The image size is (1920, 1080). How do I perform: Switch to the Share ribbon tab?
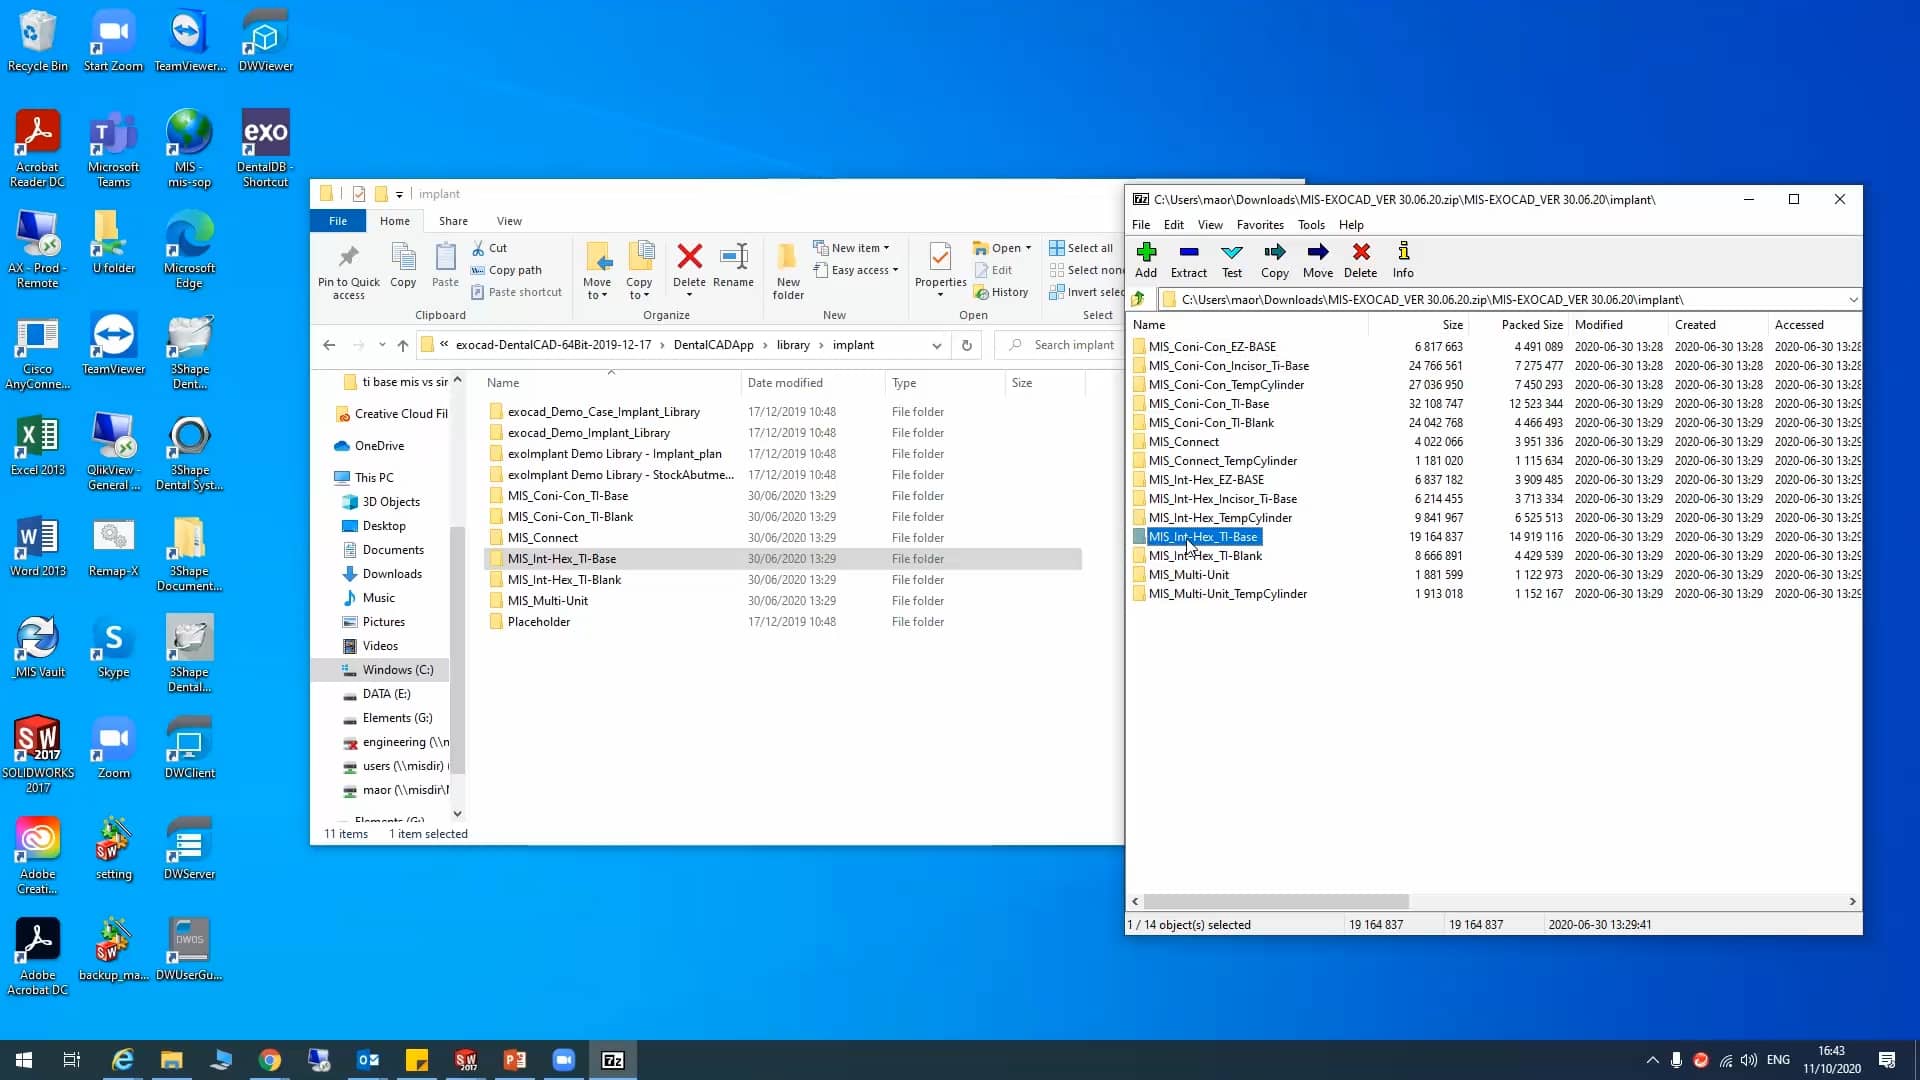[453, 221]
